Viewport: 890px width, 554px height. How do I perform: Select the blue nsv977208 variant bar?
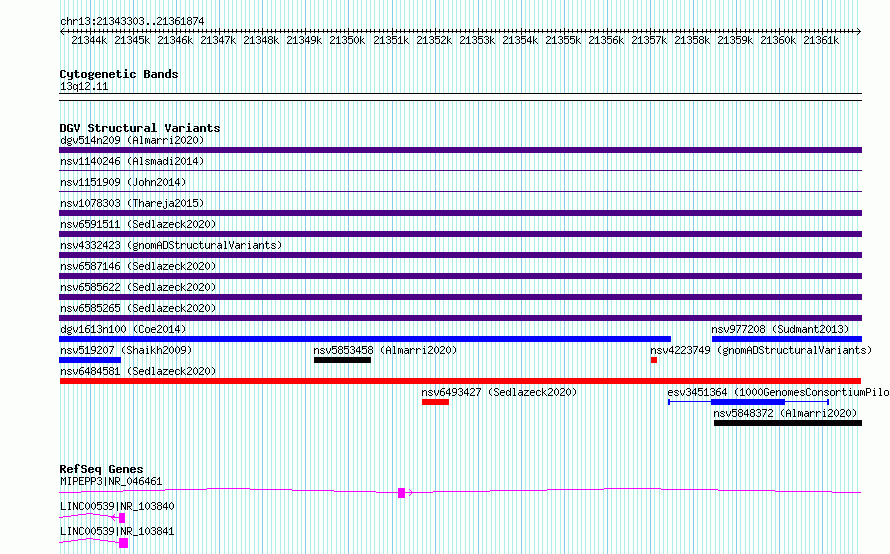click(x=787, y=339)
